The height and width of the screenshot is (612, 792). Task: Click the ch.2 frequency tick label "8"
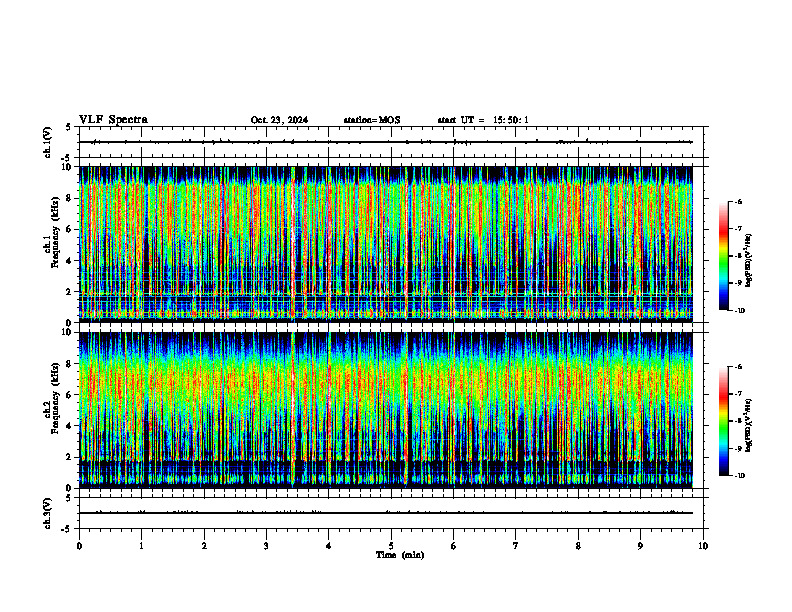(x=70, y=364)
